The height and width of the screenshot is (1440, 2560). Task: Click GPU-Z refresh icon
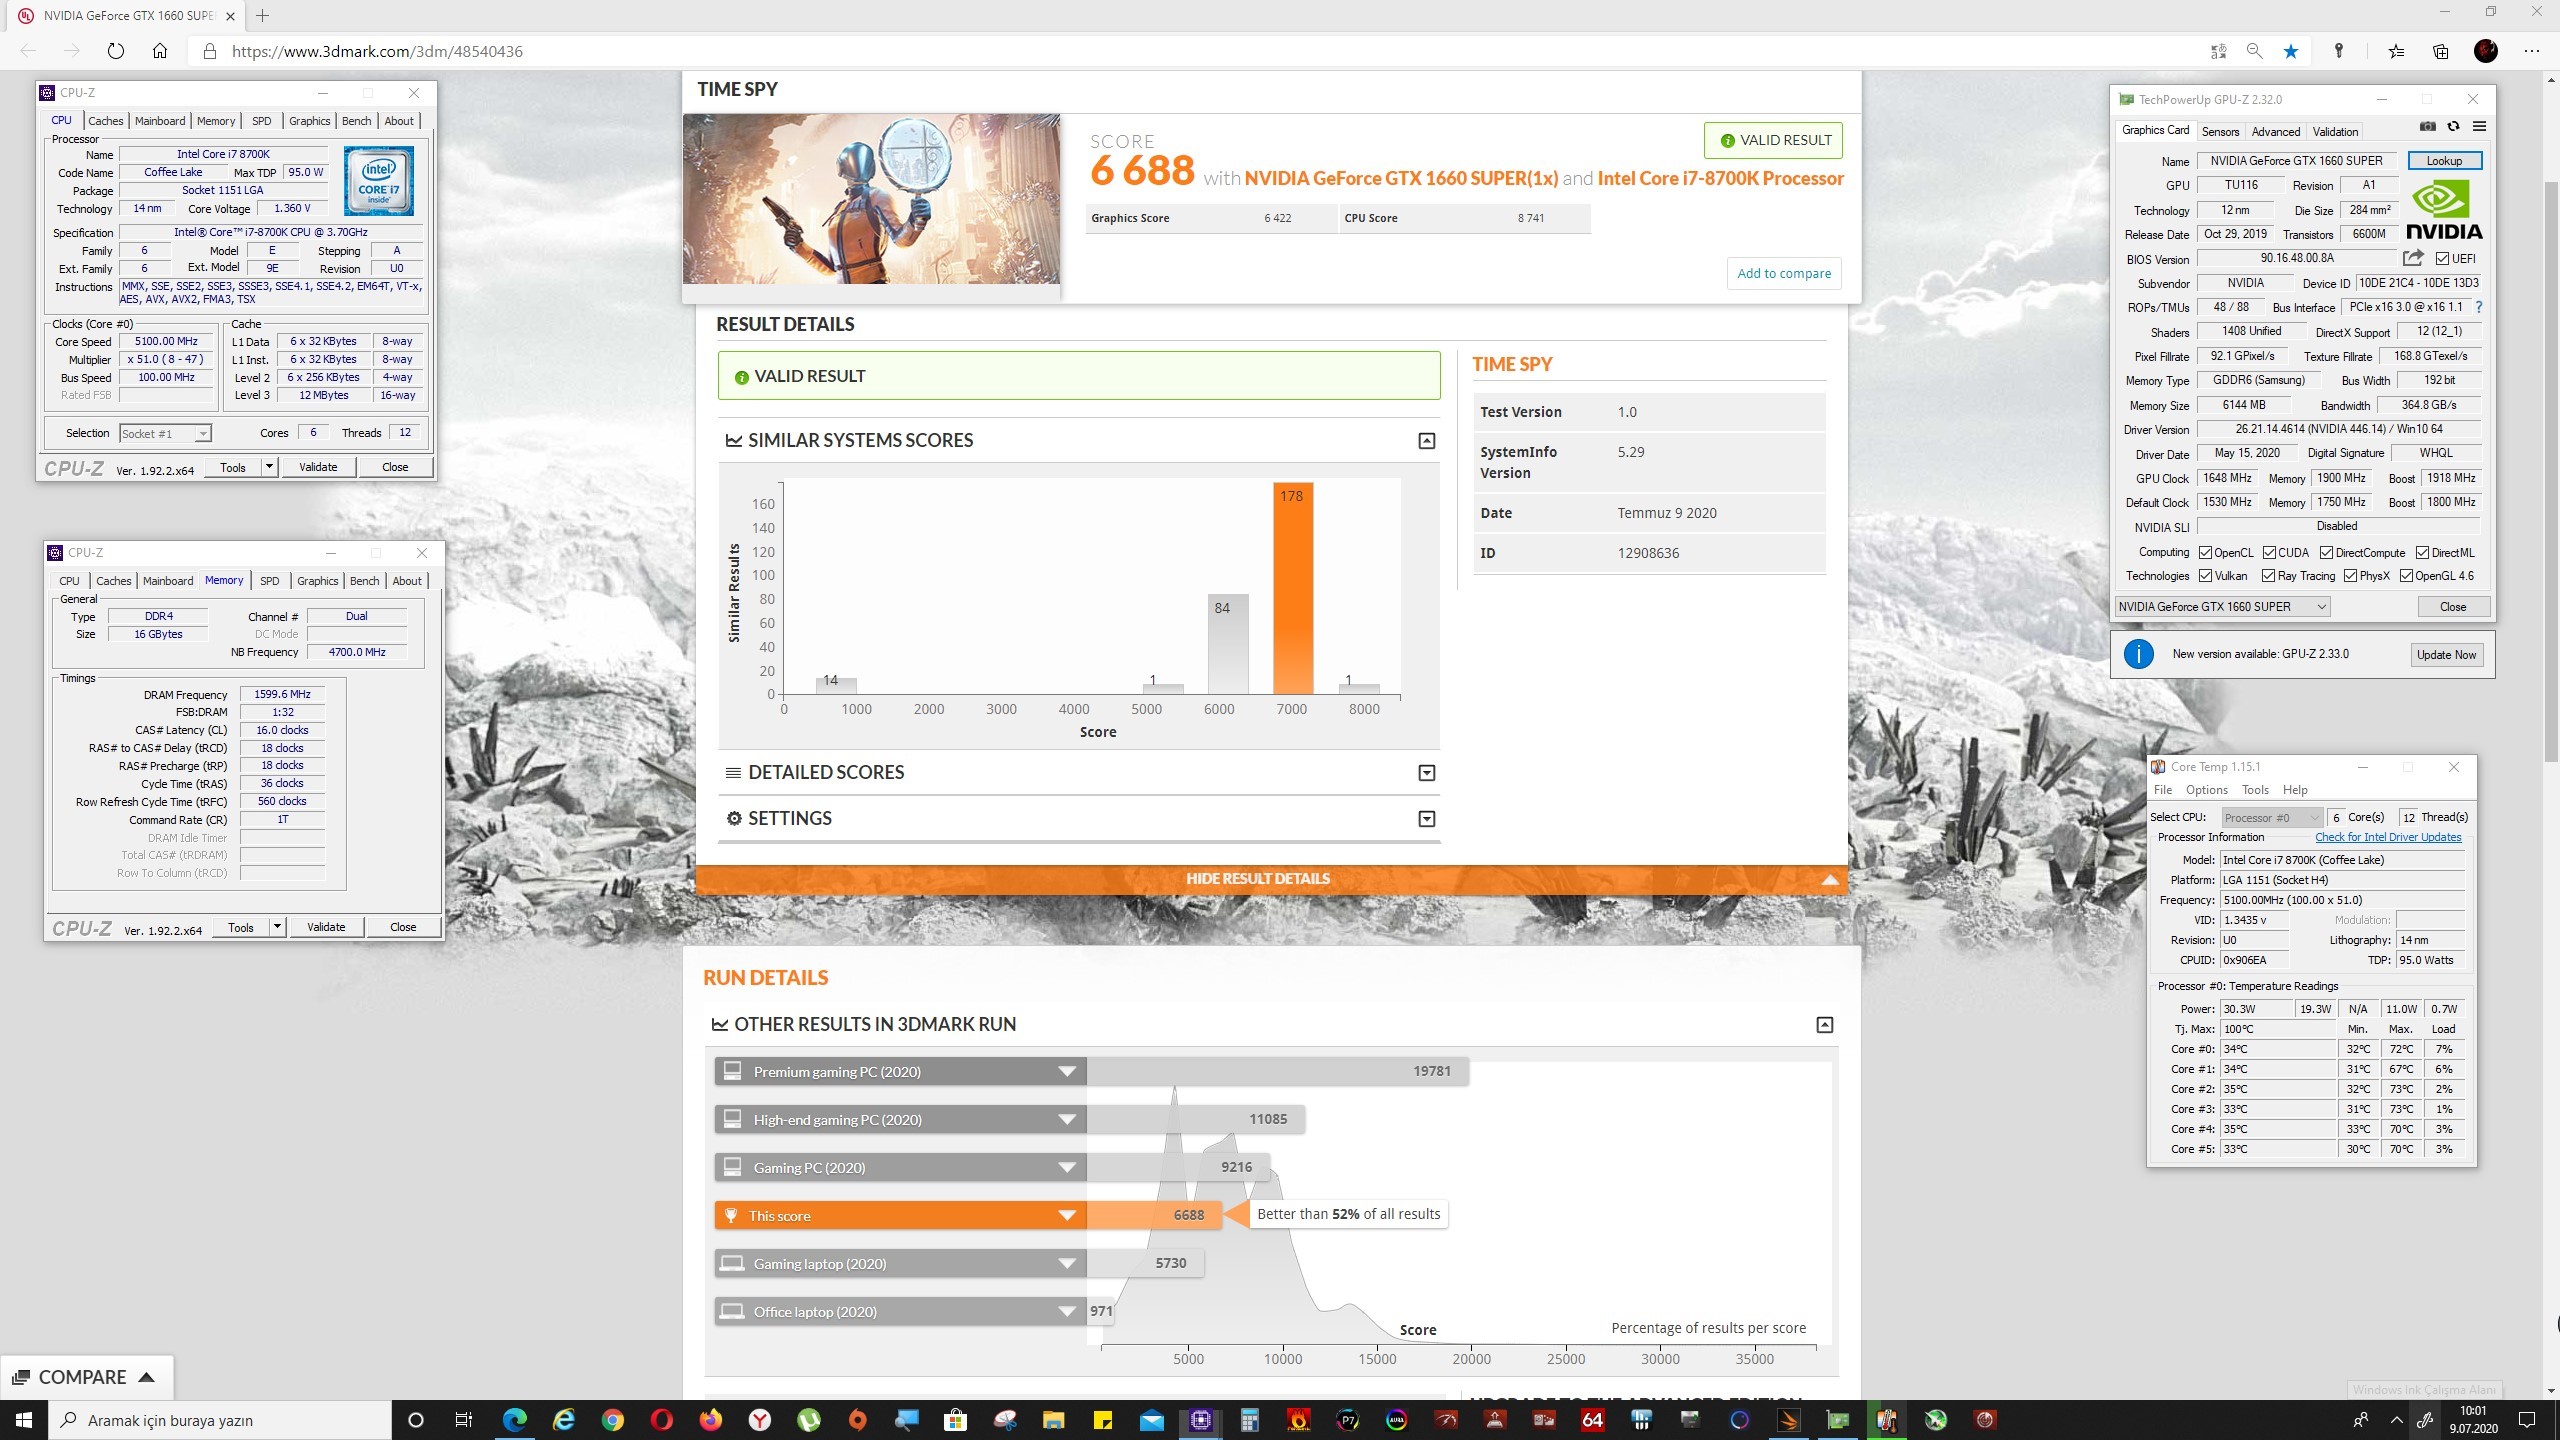click(x=2453, y=127)
